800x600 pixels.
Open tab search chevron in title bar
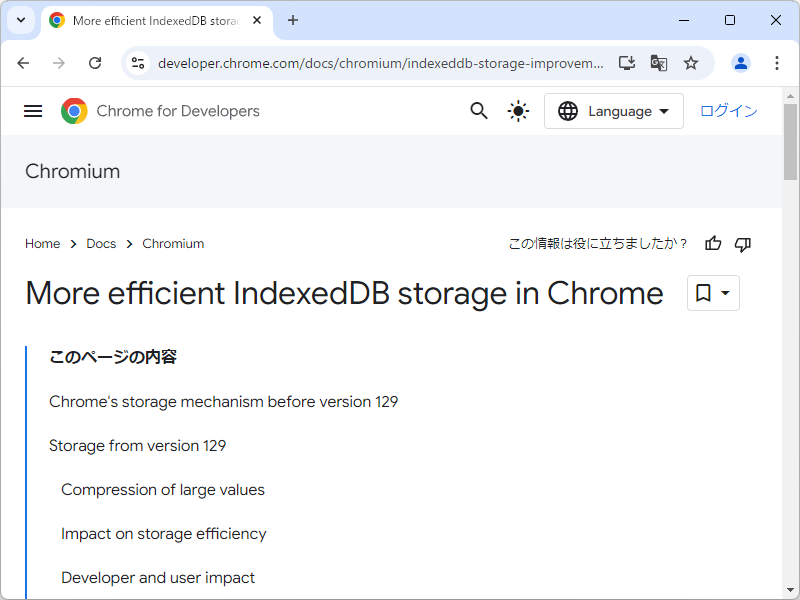20,20
